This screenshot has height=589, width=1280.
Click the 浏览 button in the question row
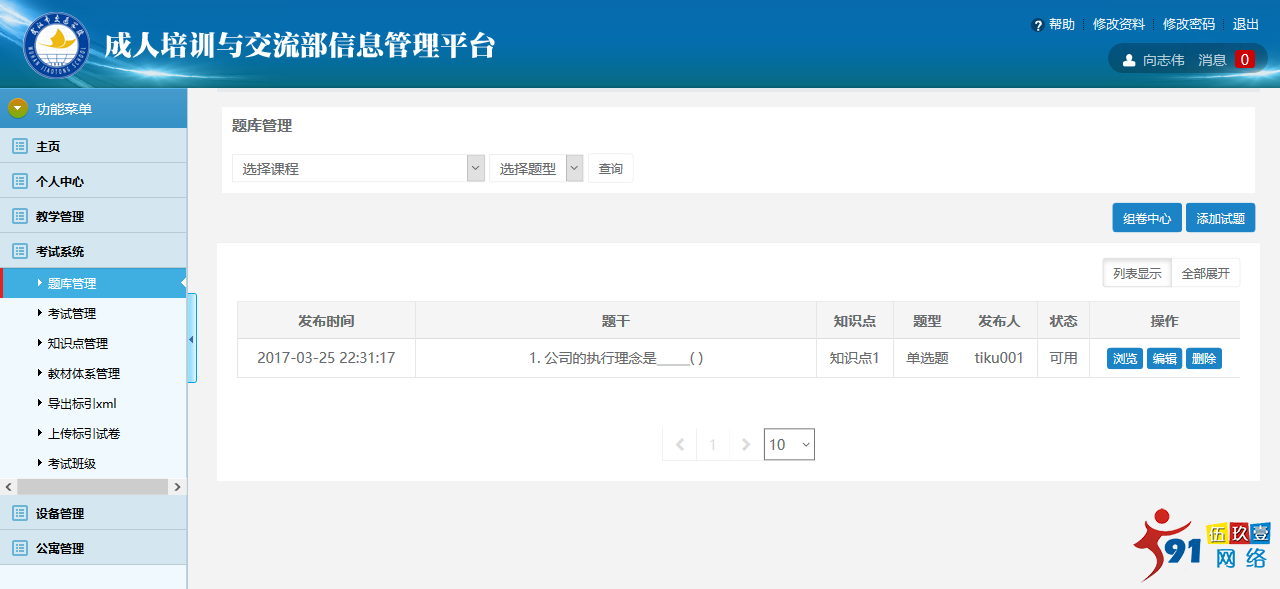1124,358
